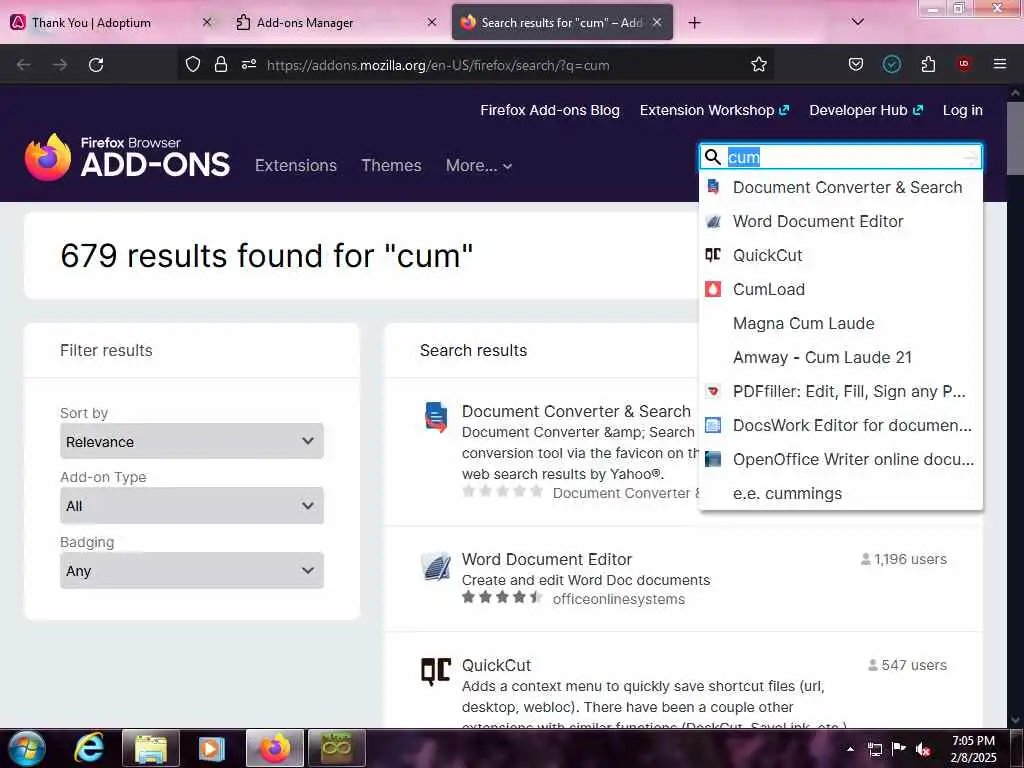The height and width of the screenshot is (768, 1024).
Task: Open the Sort by Relevance dropdown
Action: pos(191,441)
